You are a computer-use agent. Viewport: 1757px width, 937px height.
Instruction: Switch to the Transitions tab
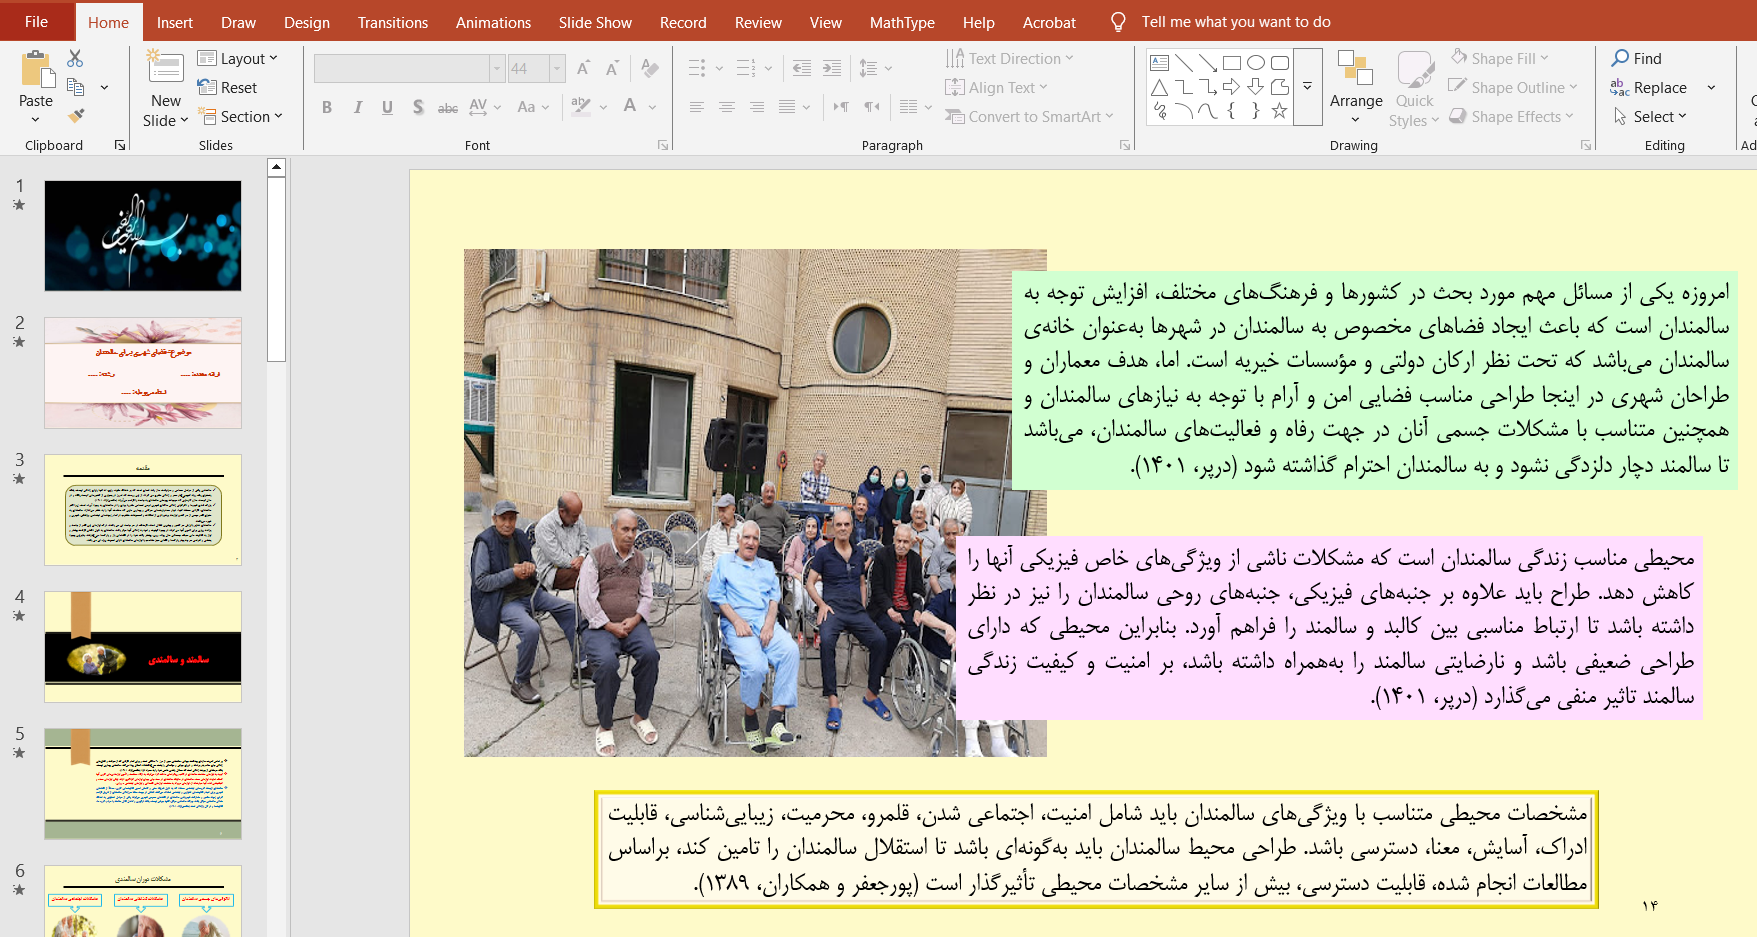(x=392, y=22)
